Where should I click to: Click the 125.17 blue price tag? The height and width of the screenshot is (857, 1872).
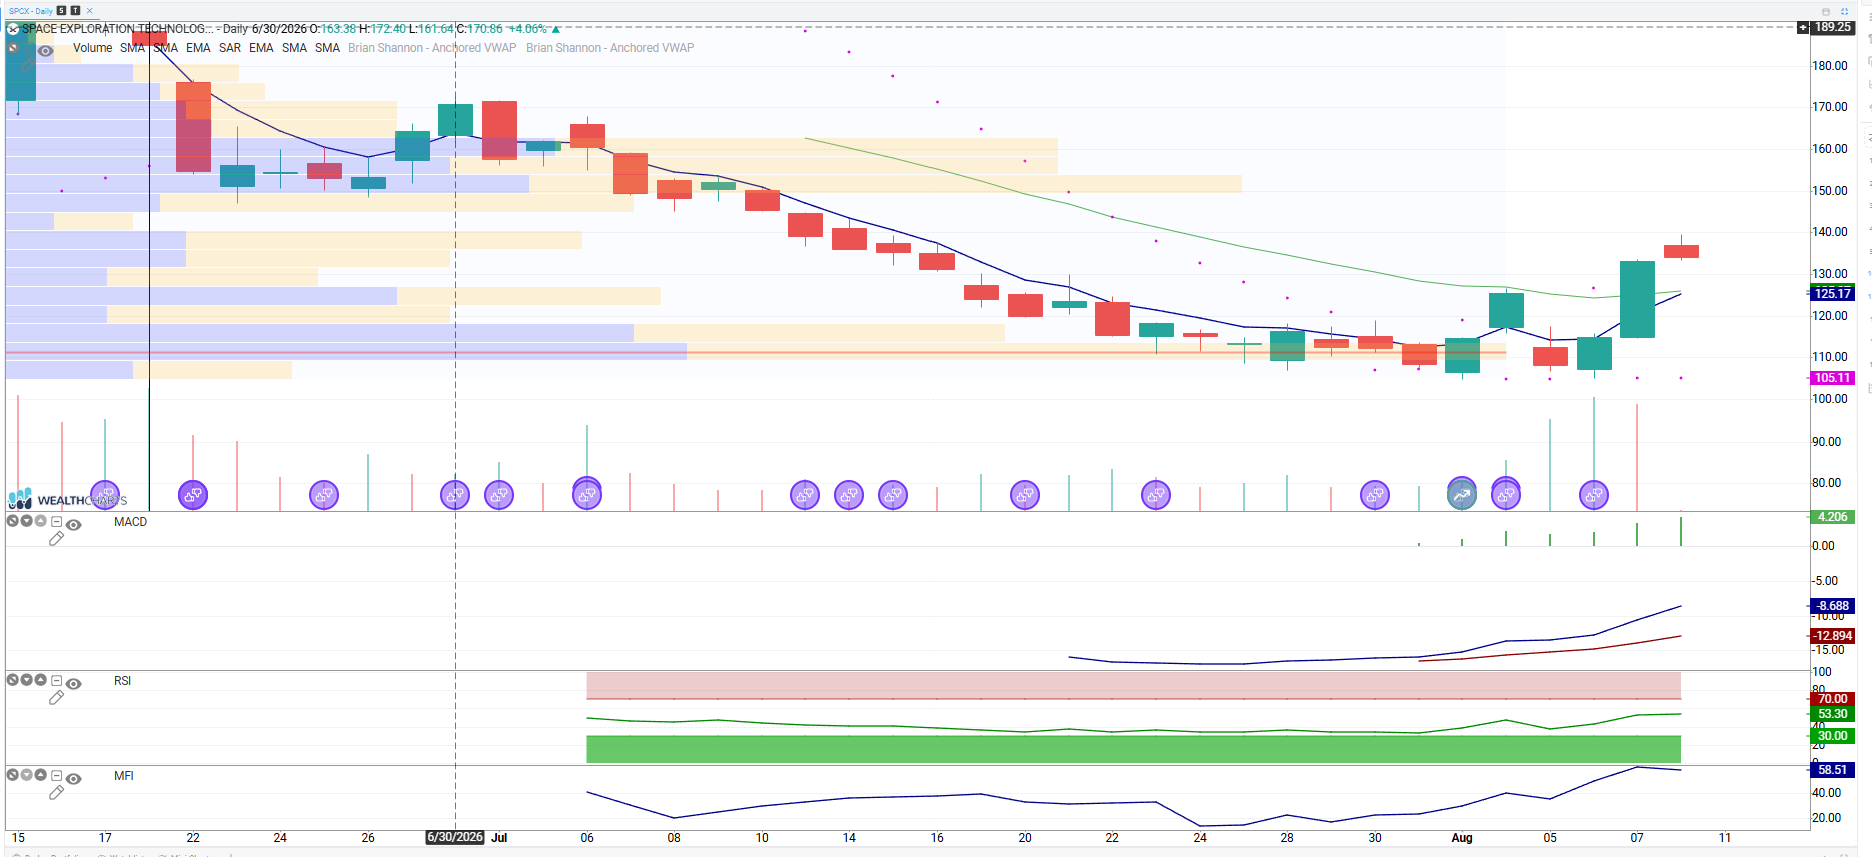point(1833,294)
